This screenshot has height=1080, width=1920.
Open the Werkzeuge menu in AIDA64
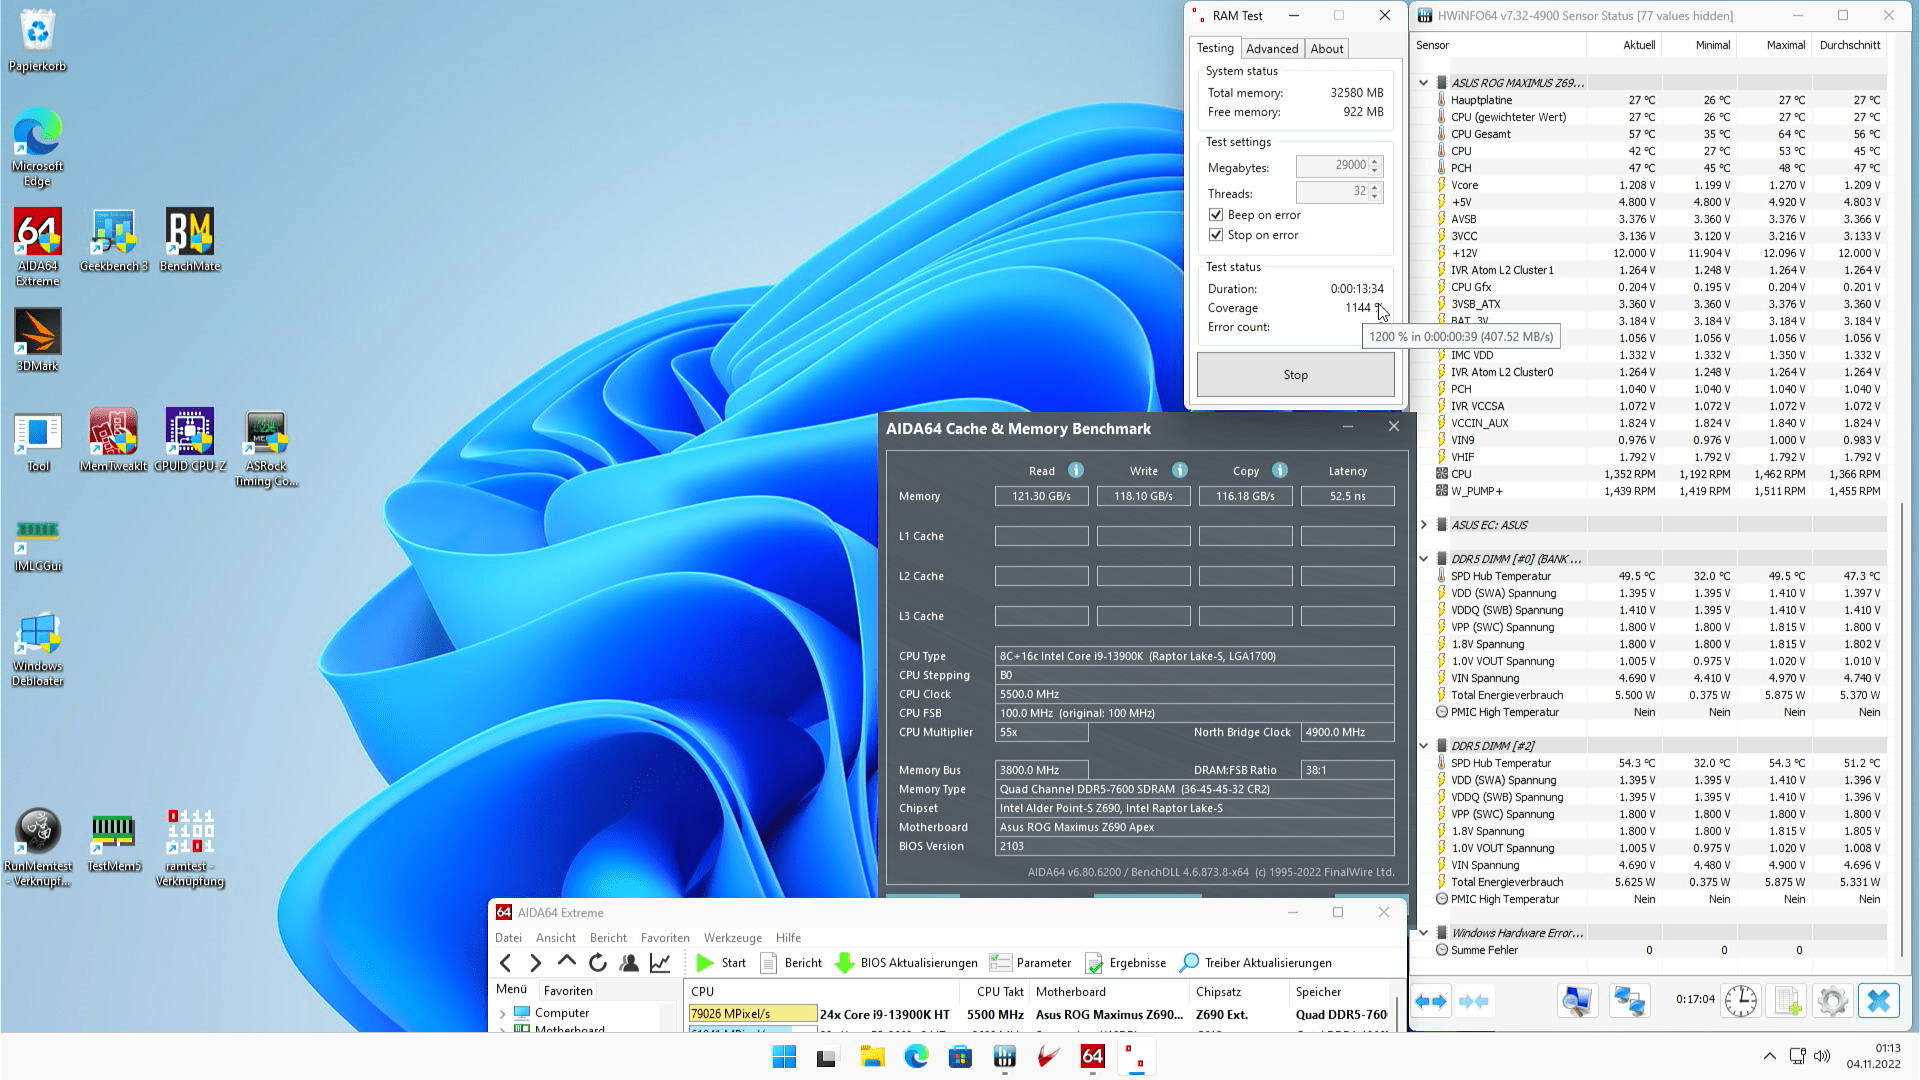coord(732,938)
